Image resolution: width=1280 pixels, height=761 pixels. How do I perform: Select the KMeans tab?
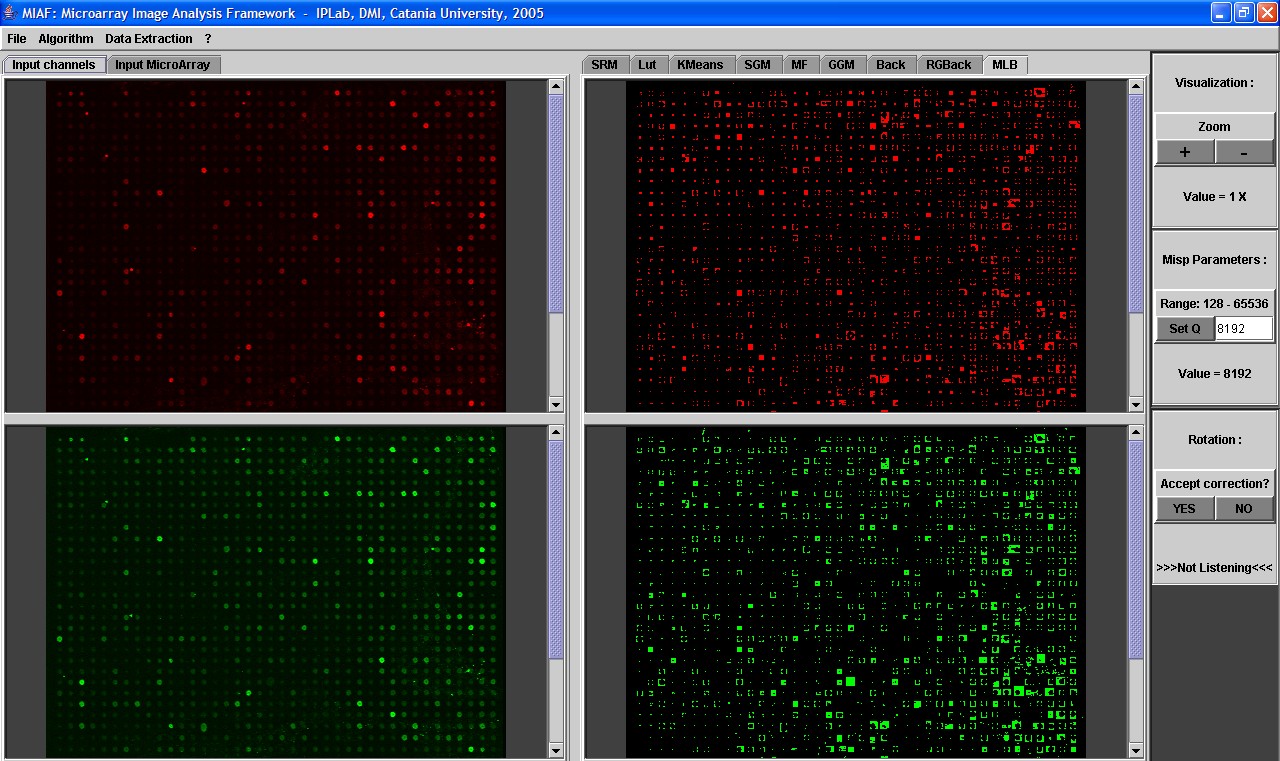click(700, 65)
